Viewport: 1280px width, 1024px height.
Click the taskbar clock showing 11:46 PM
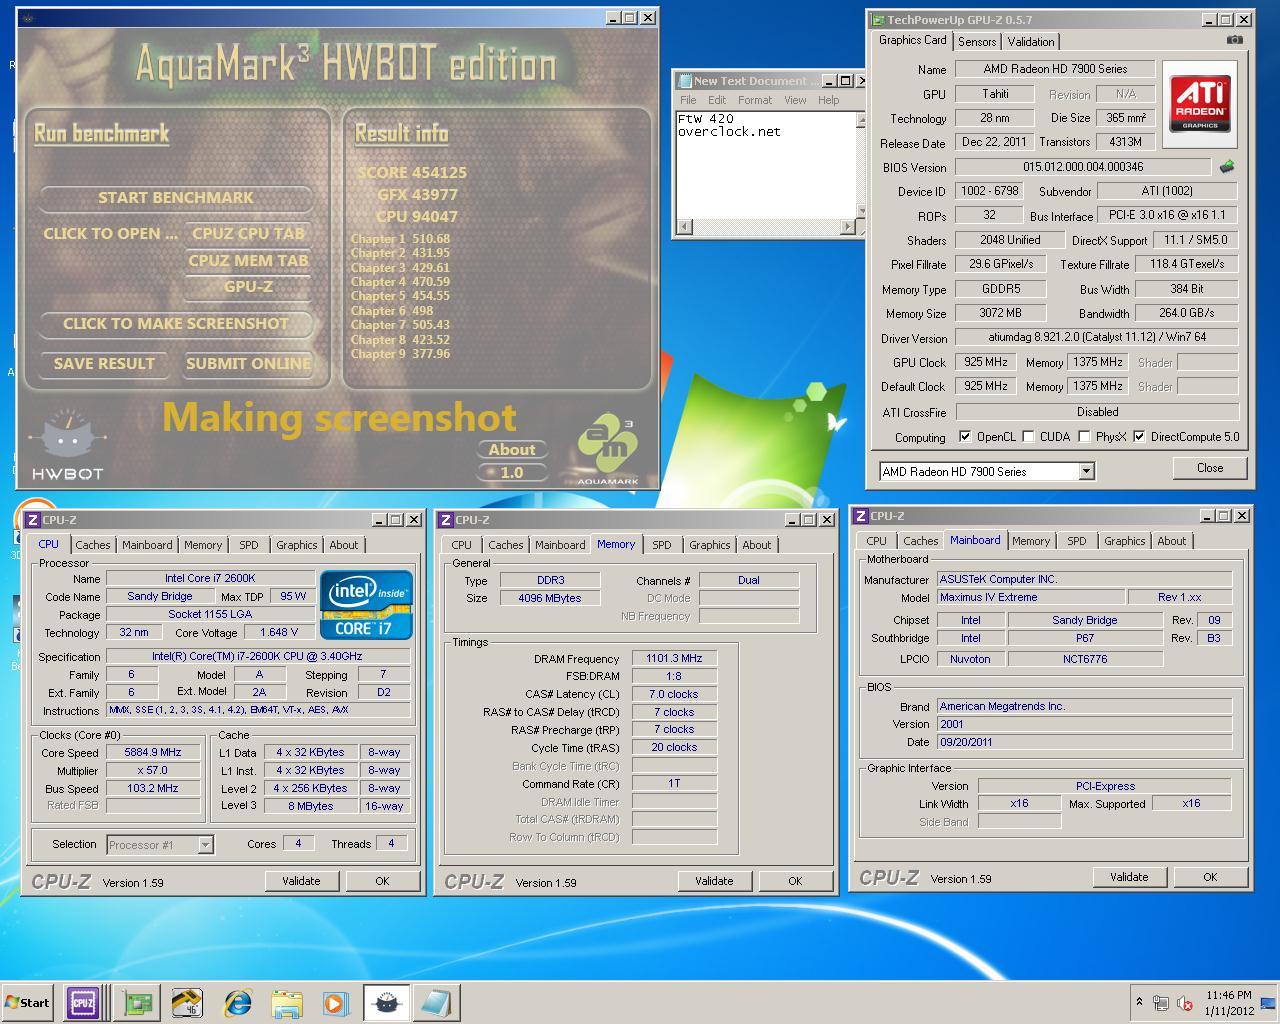[1229, 1003]
